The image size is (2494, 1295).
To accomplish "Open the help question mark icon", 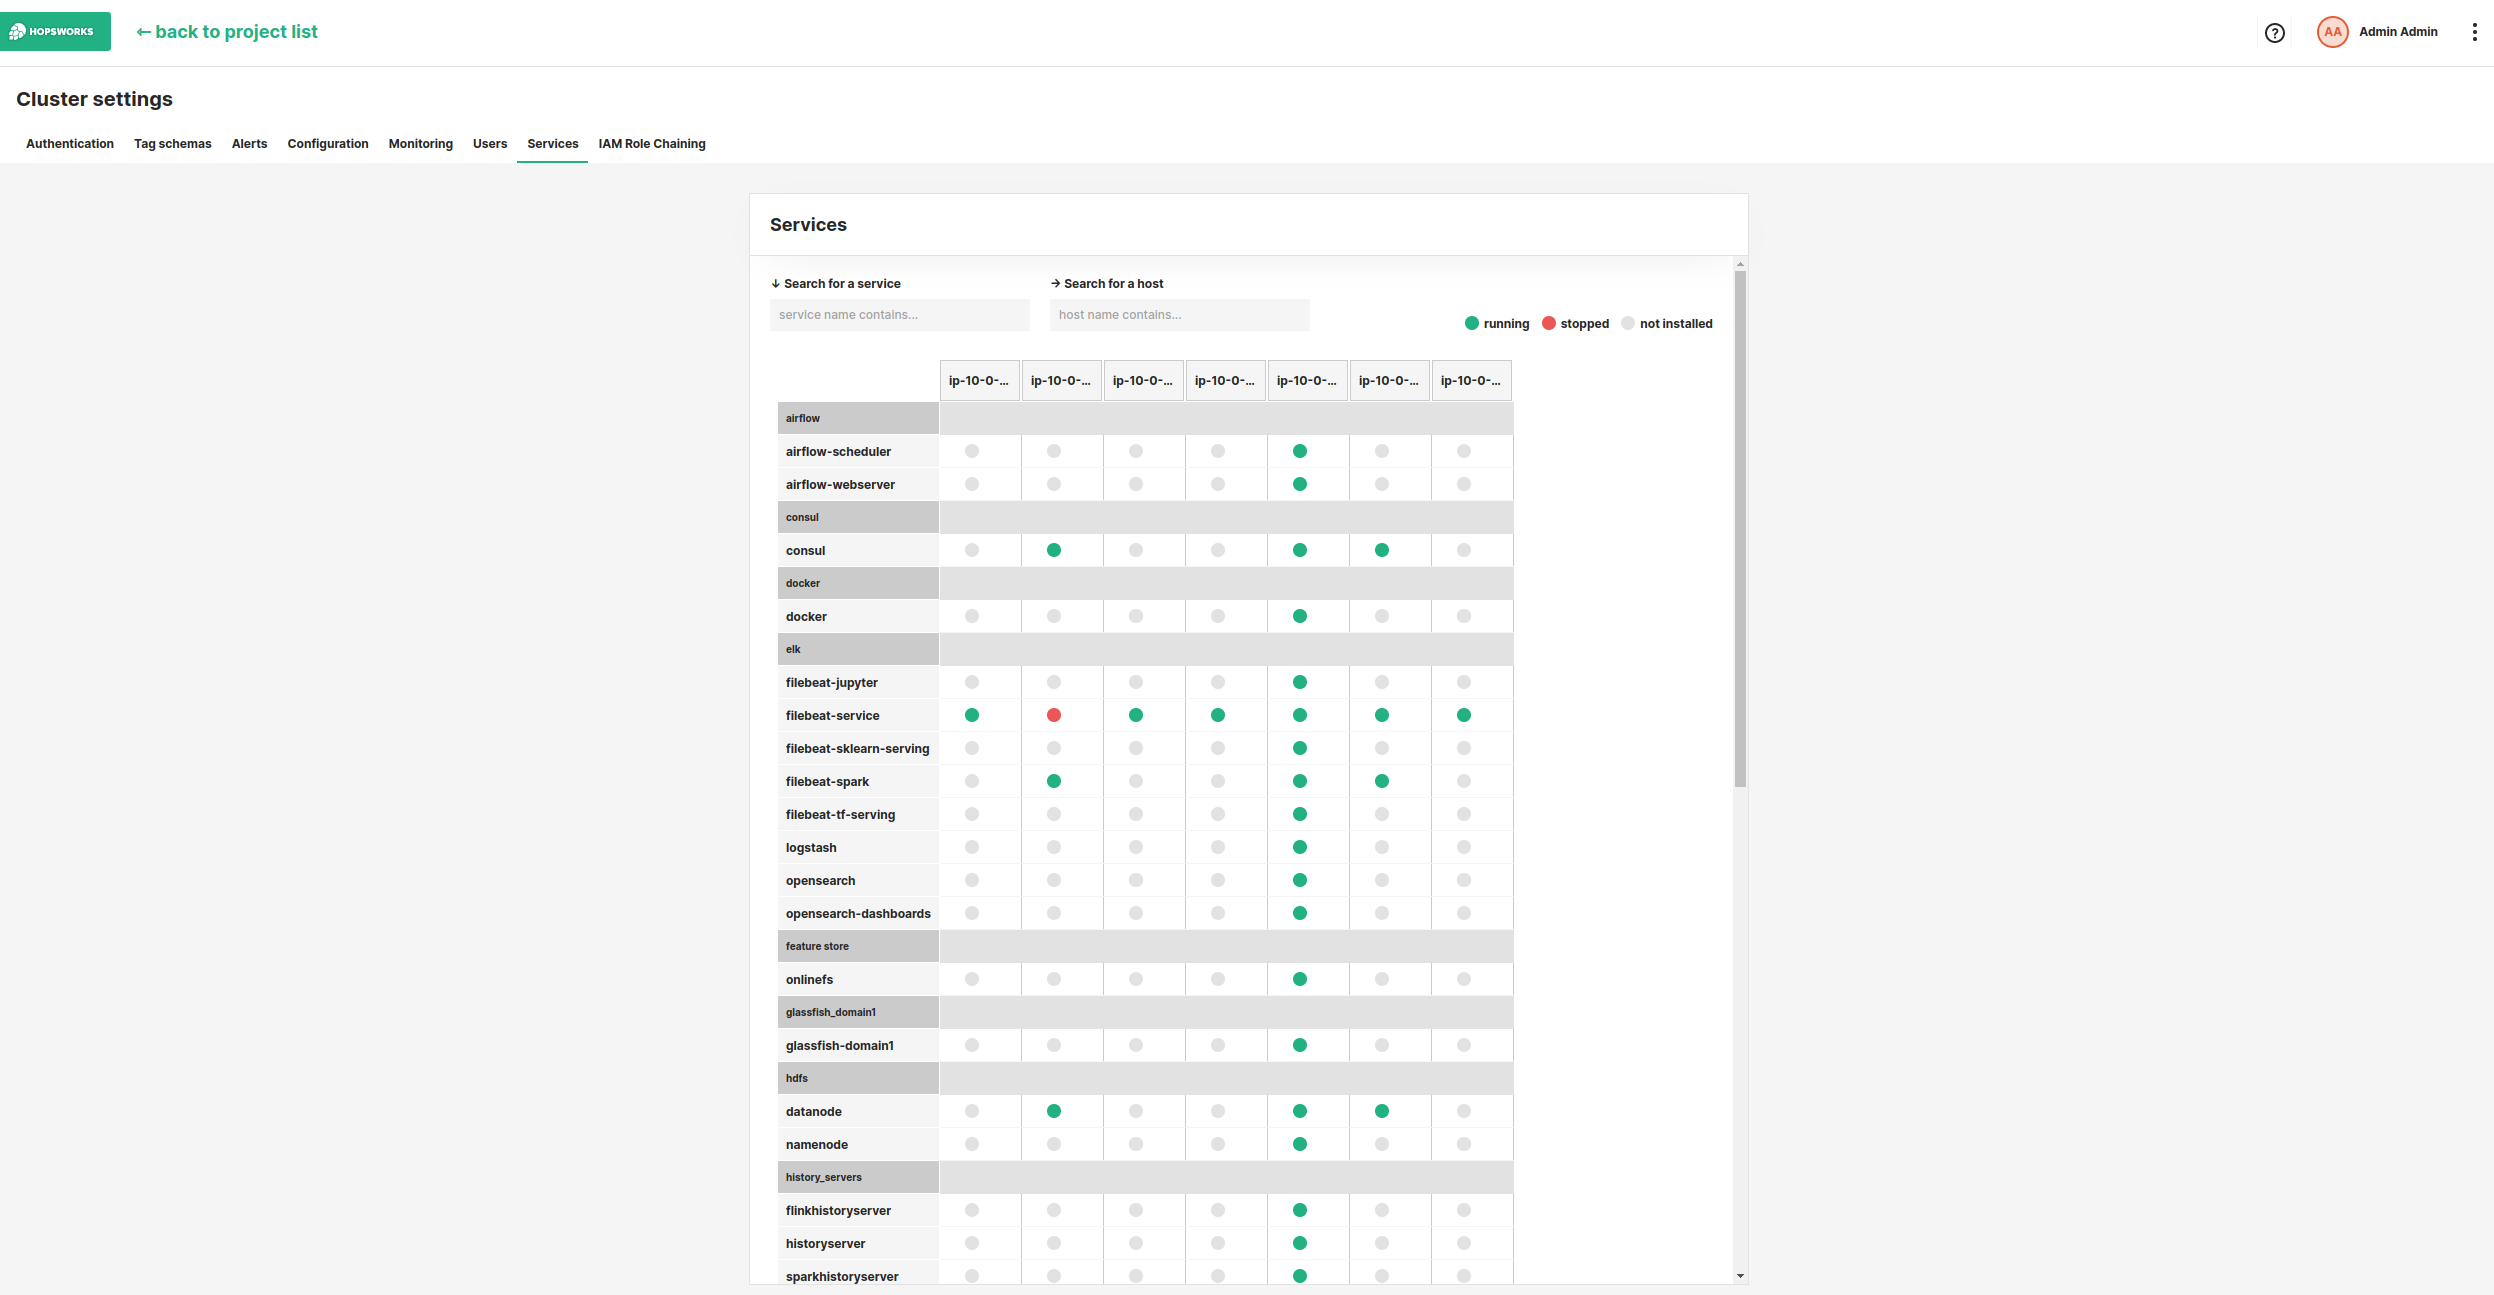I will click(x=2274, y=33).
